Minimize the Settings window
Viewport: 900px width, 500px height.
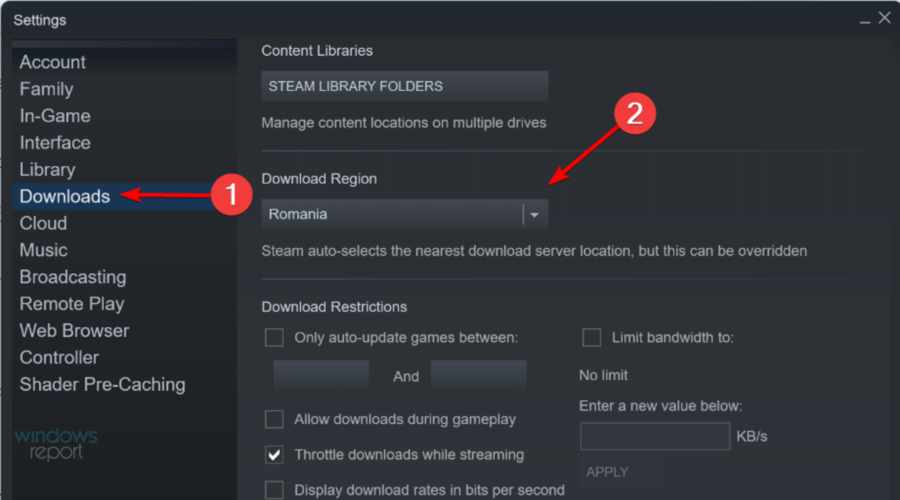[x=865, y=21]
